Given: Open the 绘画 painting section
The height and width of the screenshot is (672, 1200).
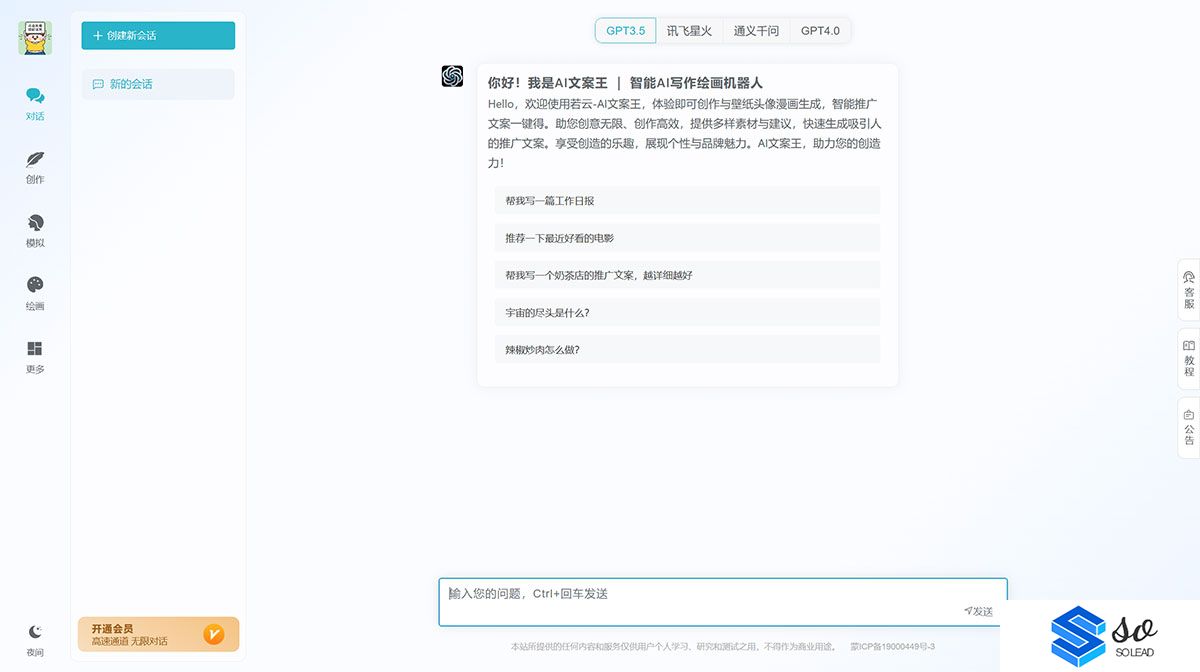Looking at the screenshot, I should click(x=35, y=294).
